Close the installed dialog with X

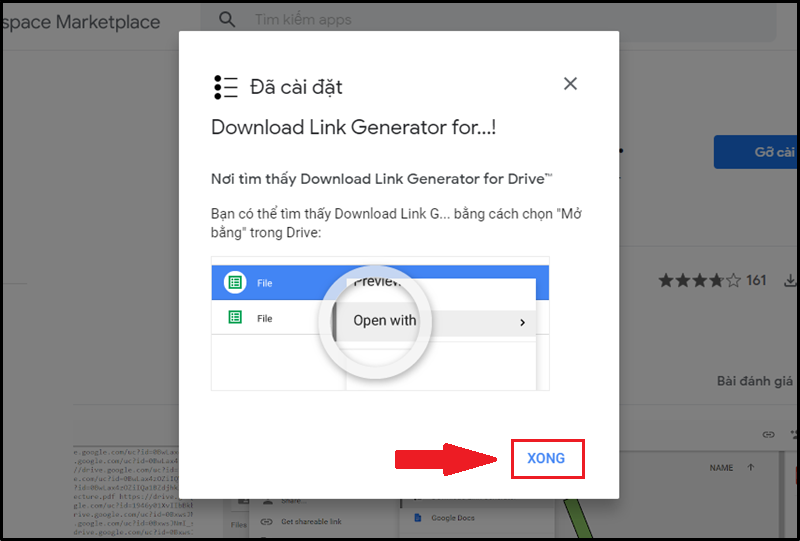(x=570, y=84)
